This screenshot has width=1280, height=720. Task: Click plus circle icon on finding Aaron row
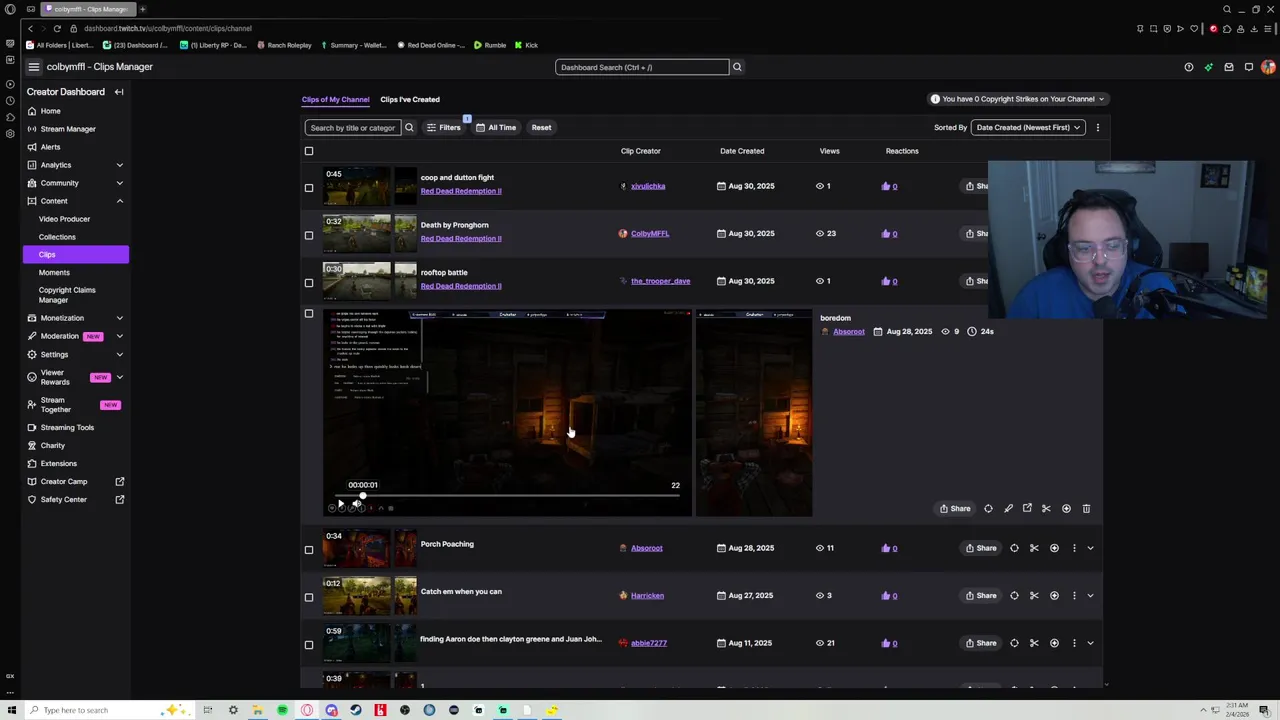click(1054, 643)
